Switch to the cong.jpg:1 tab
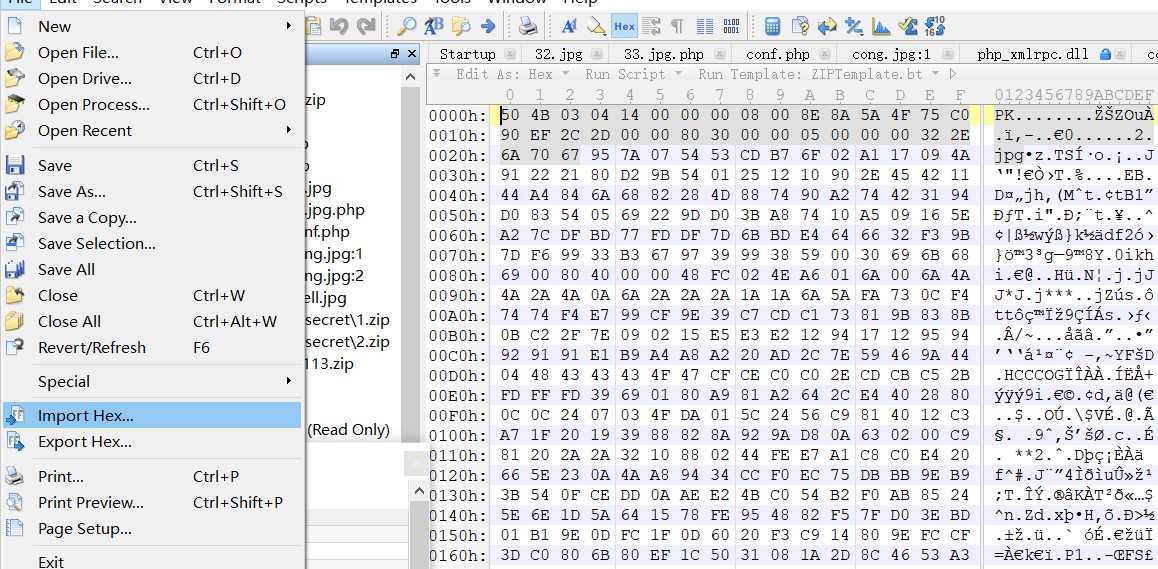 click(x=891, y=55)
